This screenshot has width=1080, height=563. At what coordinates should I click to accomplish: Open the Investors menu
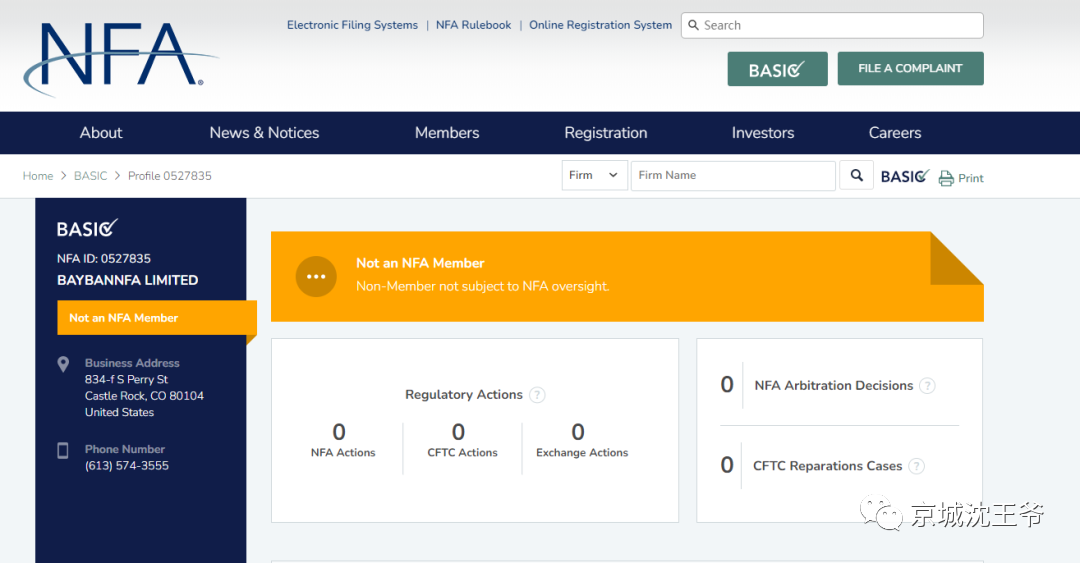tap(763, 133)
